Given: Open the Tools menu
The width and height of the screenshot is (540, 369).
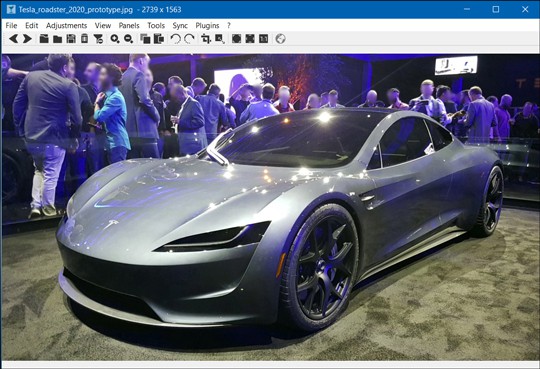Looking at the screenshot, I should pos(156,25).
